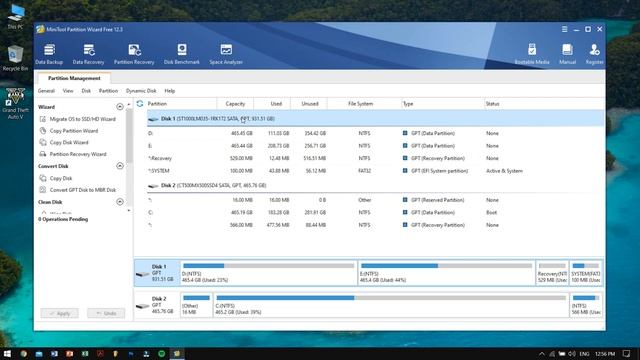Image resolution: width=640 pixels, height=360 pixels.
Task: Launch Data Recovery from toolbar
Action: [89, 54]
